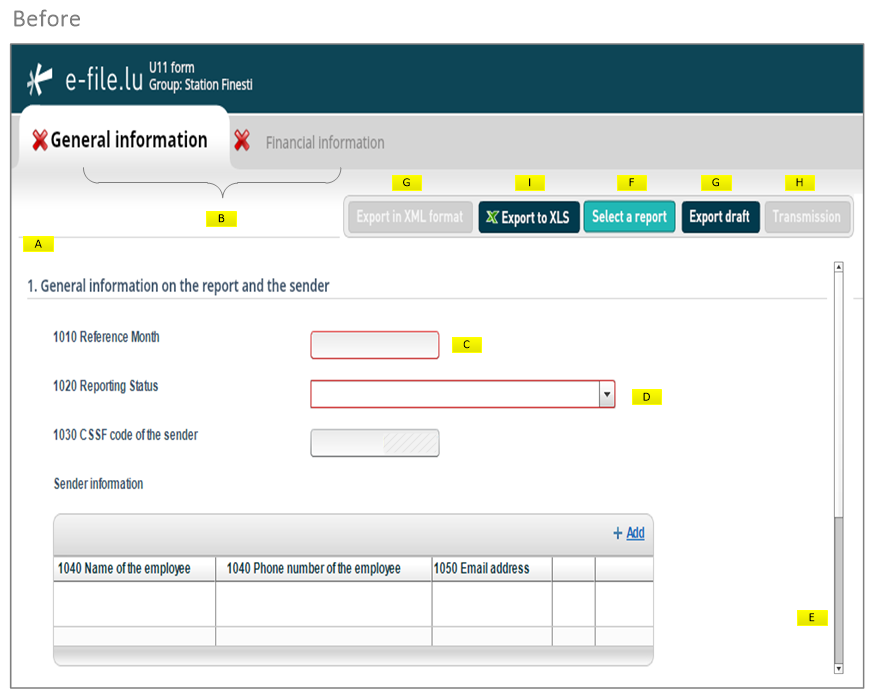876x697 pixels.
Task: Click the Add link in Sender information table
Action: point(635,533)
